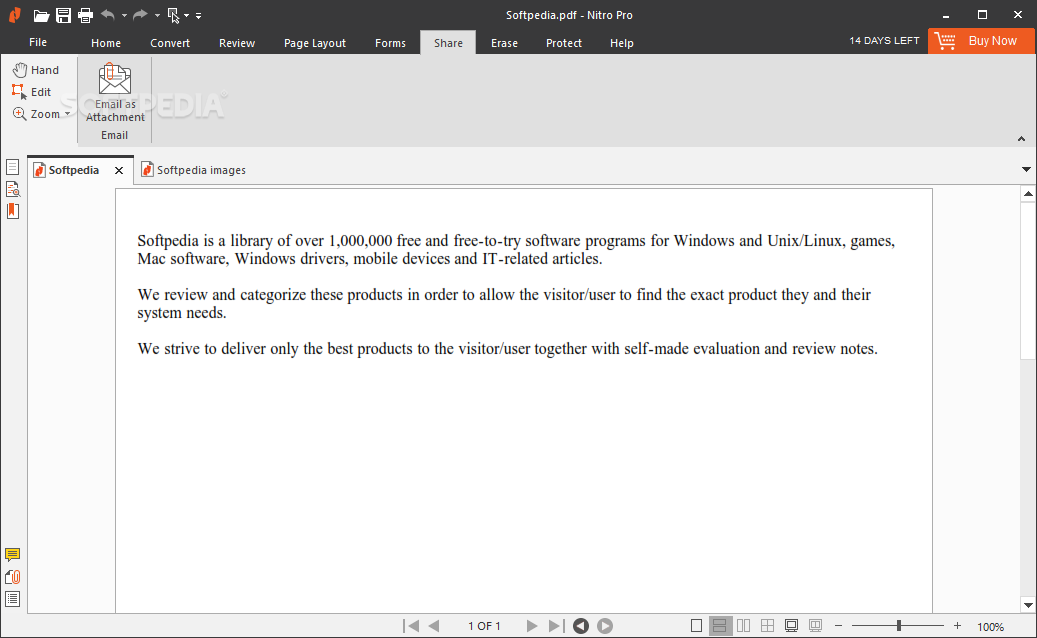Click the select tool cursor icon
This screenshot has width=1037, height=638.
(x=174, y=15)
